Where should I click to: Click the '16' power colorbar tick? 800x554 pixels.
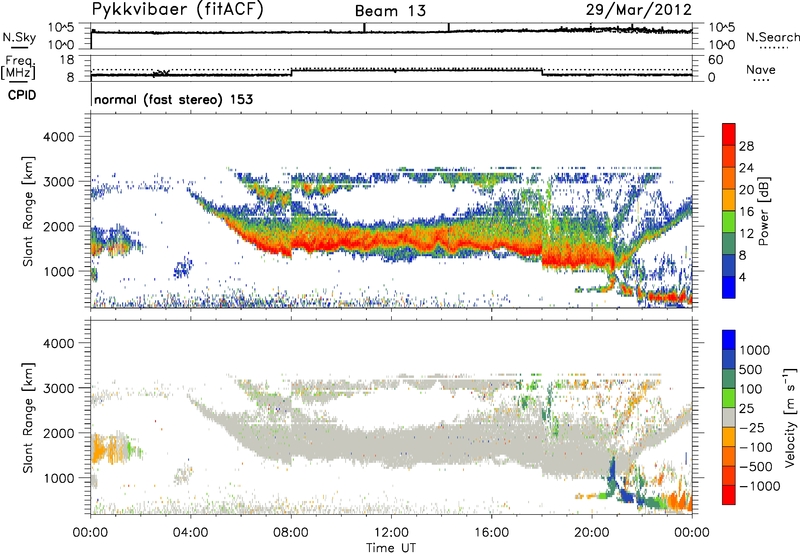pyautogui.click(x=746, y=212)
